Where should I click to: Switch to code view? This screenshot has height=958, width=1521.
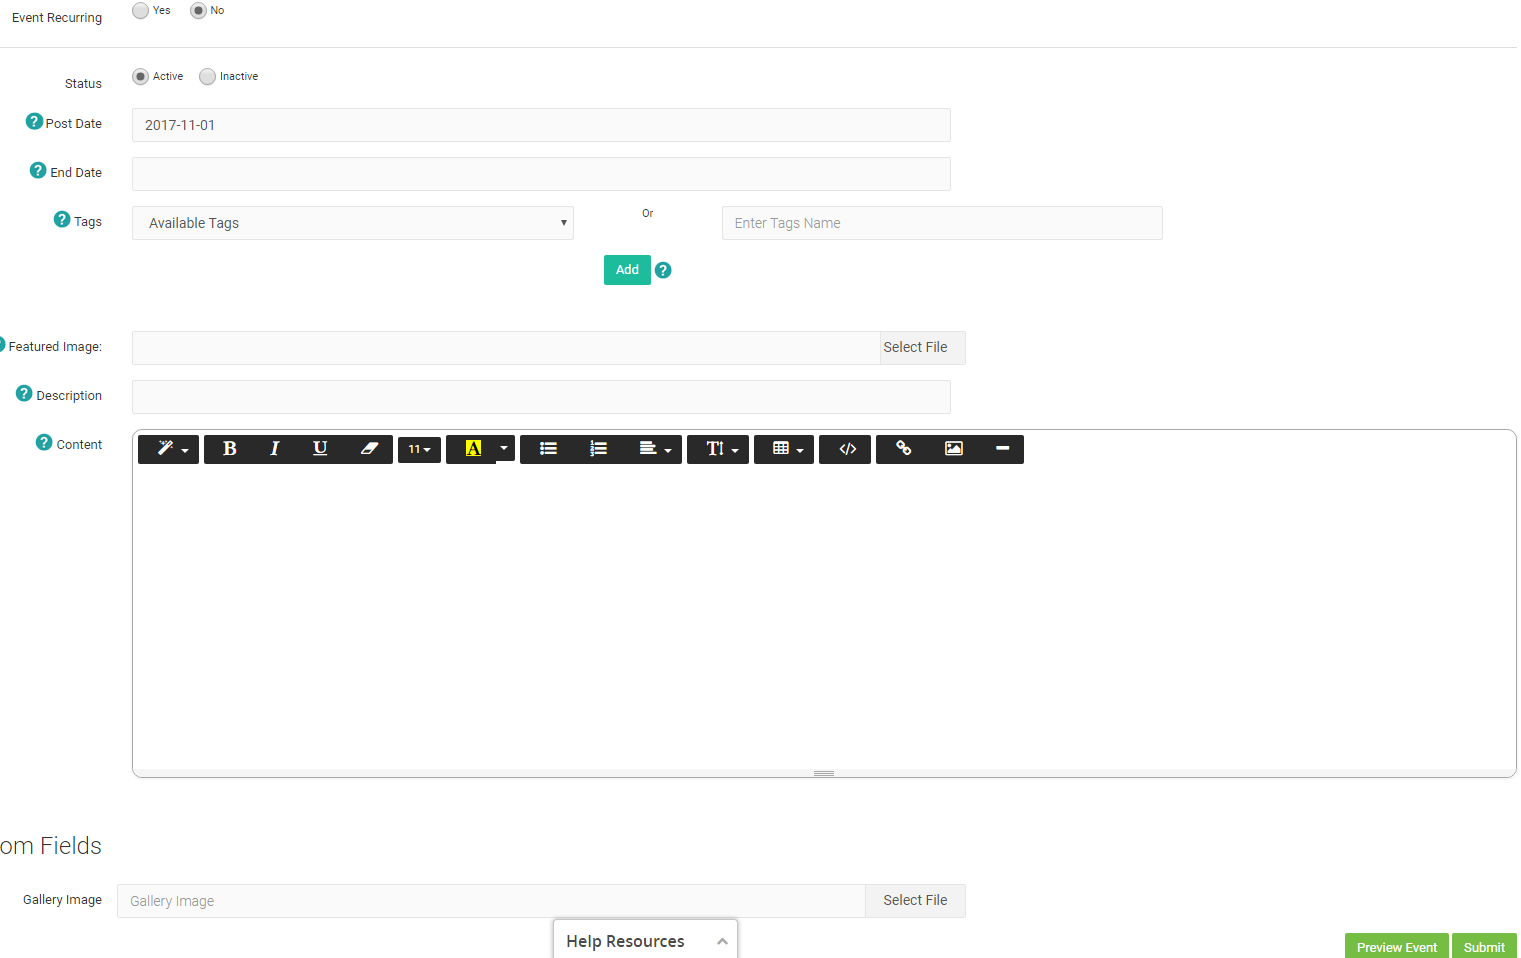[846, 449]
